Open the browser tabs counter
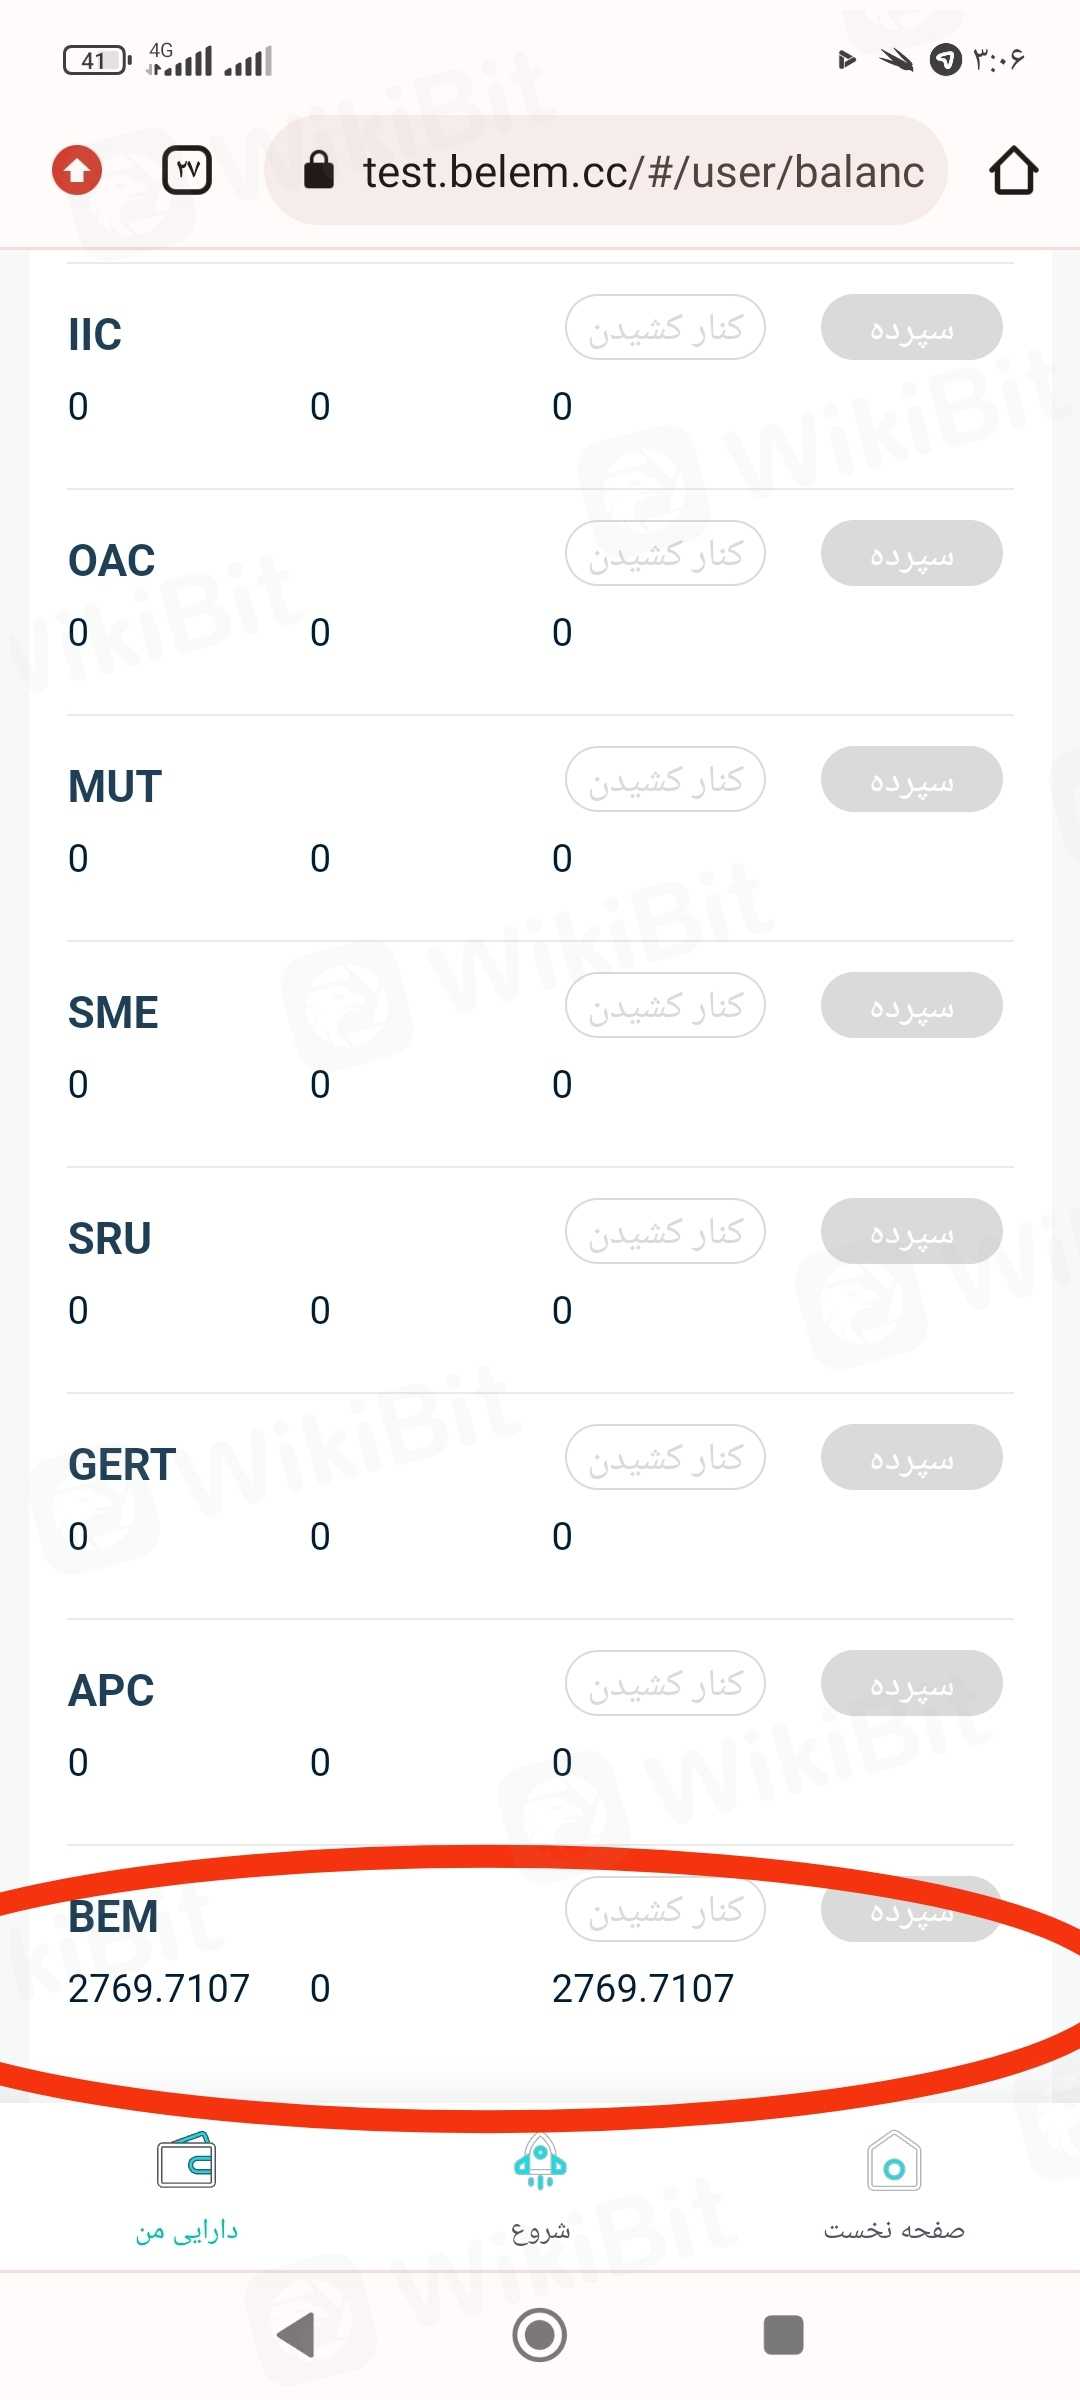This screenshot has height=2400, width=1080. 187,170
